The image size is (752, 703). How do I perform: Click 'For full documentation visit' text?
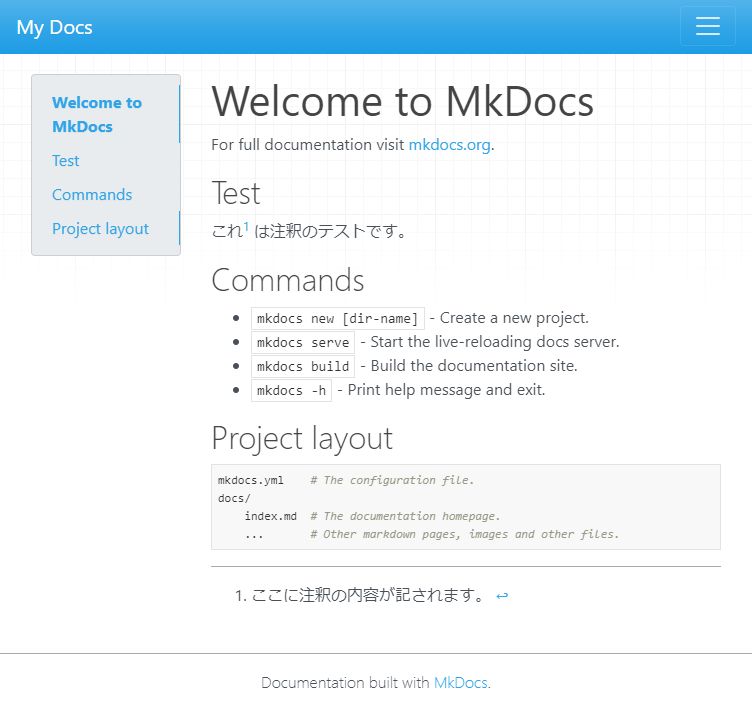coord(307,145)
